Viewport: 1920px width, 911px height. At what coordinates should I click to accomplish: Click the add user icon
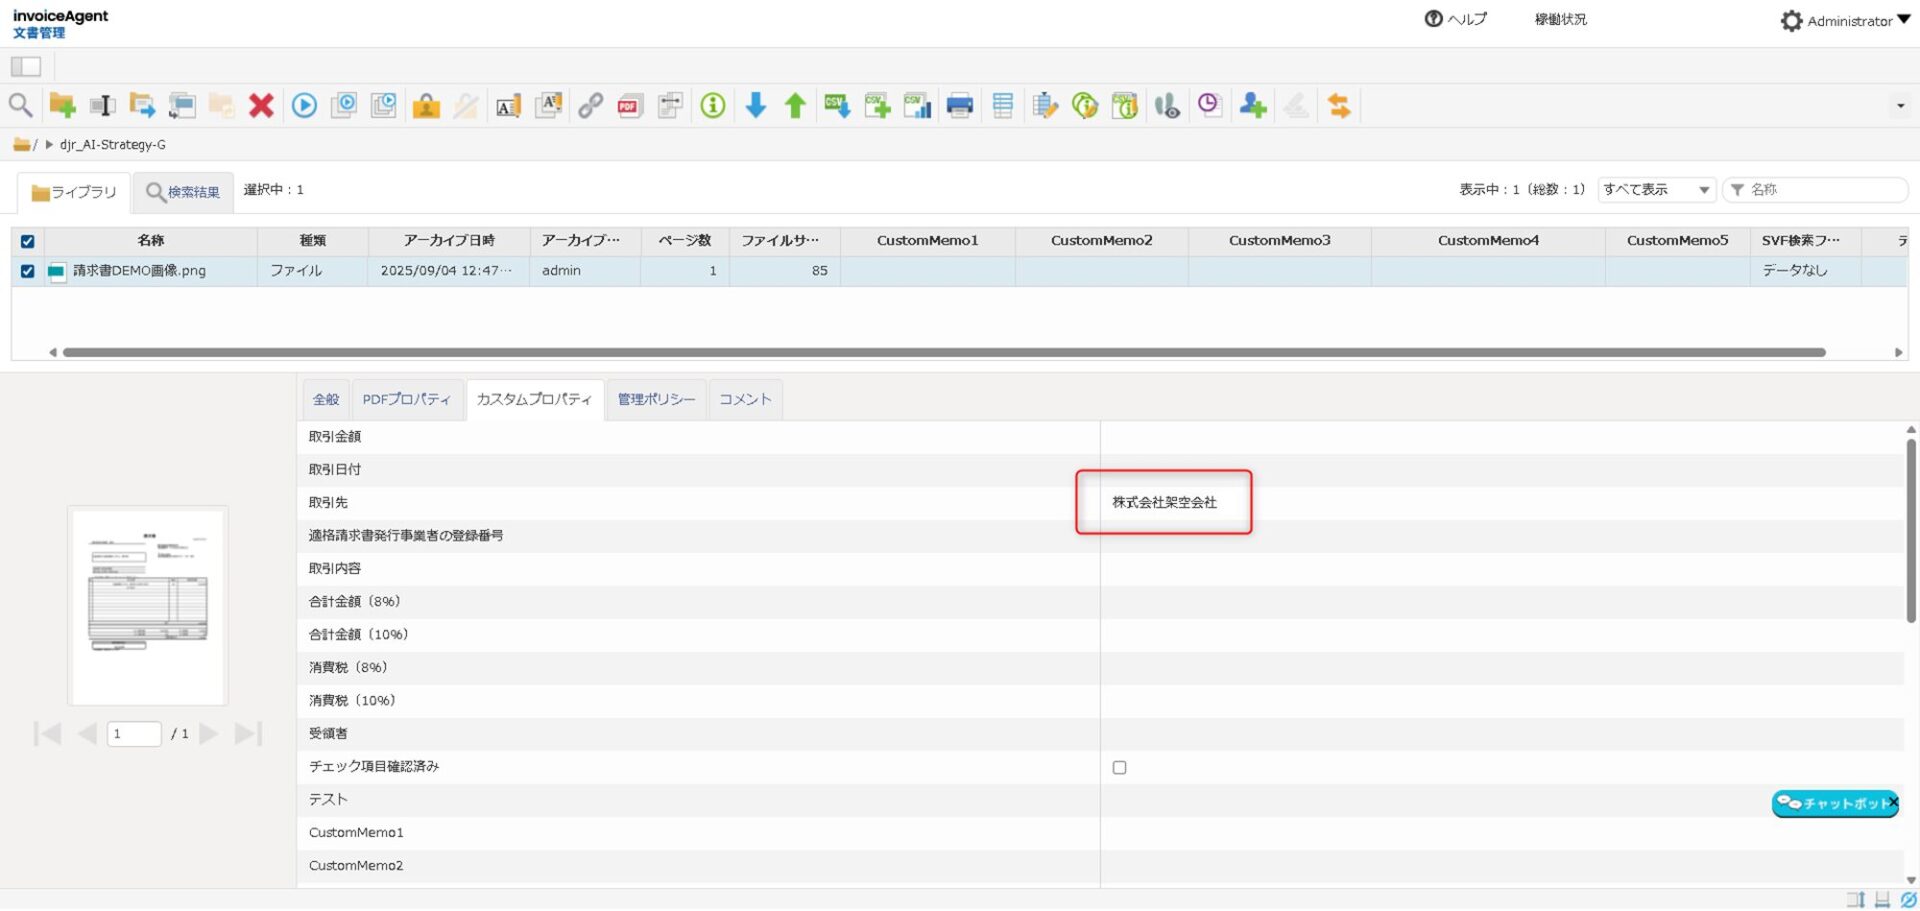coord(1252,105)
